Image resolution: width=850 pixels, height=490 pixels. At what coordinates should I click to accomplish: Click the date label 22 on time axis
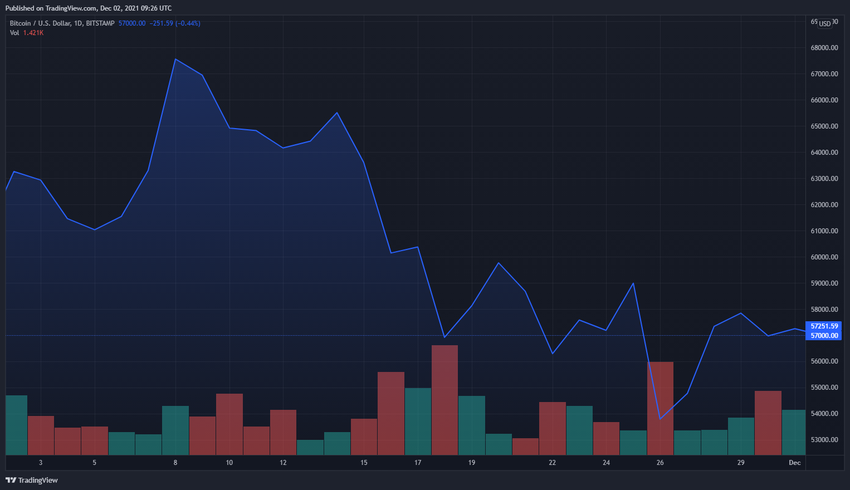coord(552,462)
